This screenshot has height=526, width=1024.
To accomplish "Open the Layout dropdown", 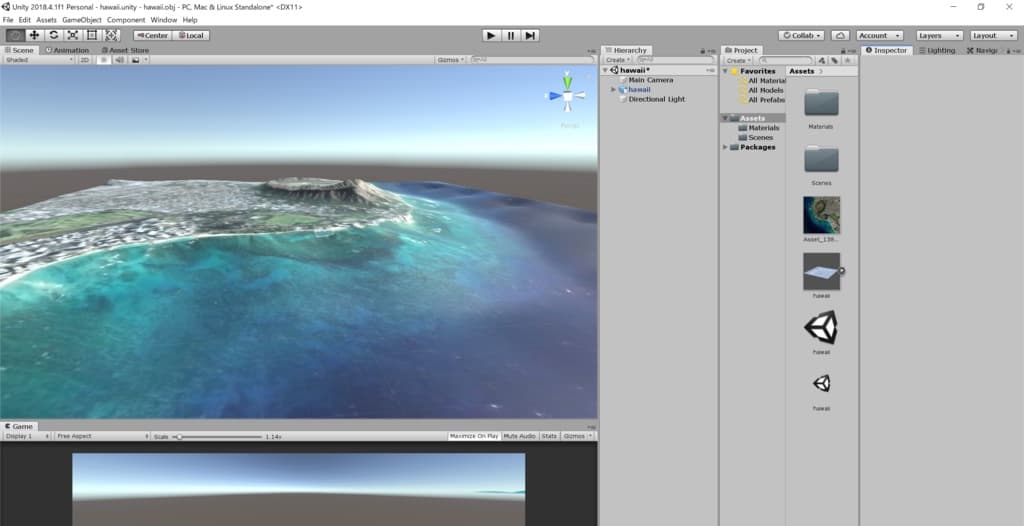I will 993,35.
